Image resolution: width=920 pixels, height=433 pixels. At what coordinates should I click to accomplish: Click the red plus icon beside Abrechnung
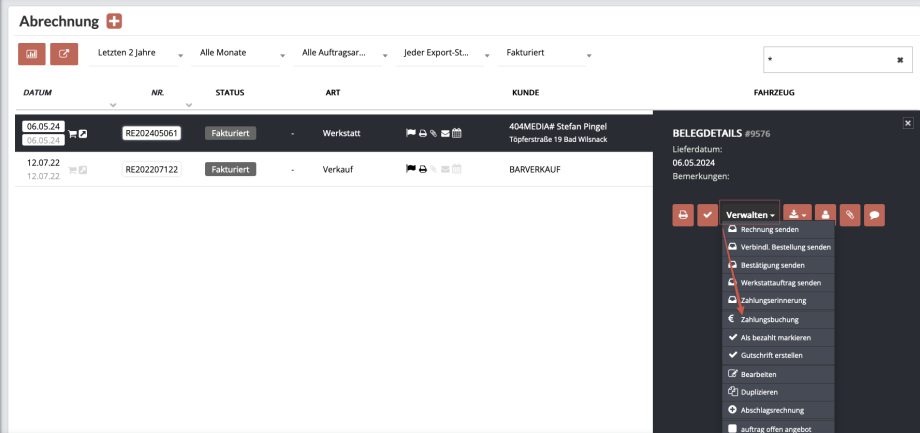pyautogui.click(x=114, y=22)
